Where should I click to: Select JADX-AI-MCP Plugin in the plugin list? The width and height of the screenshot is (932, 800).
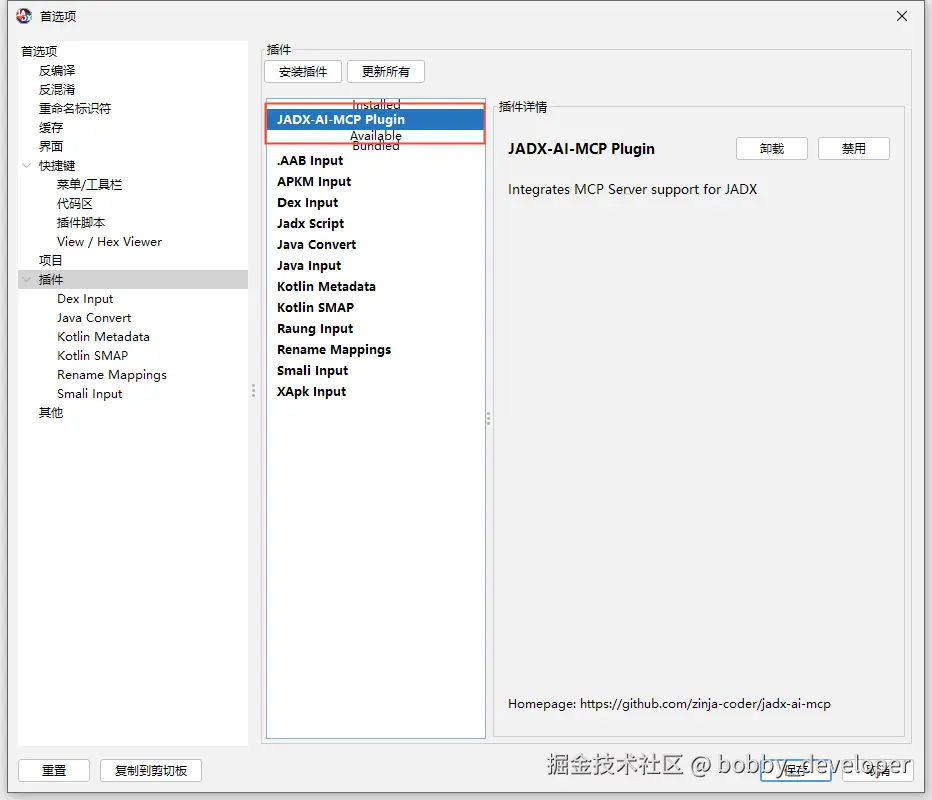point(376,119)
